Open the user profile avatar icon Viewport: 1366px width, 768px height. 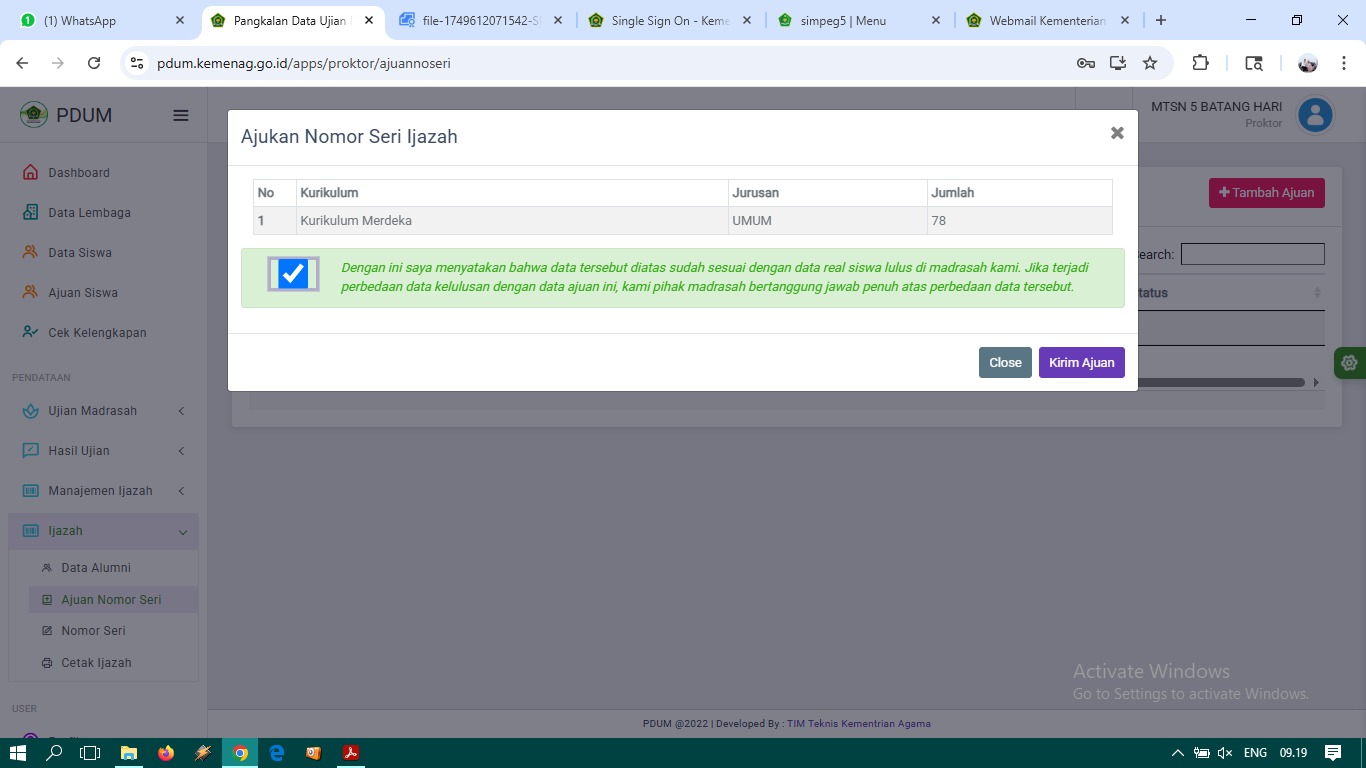point(1315,115)
